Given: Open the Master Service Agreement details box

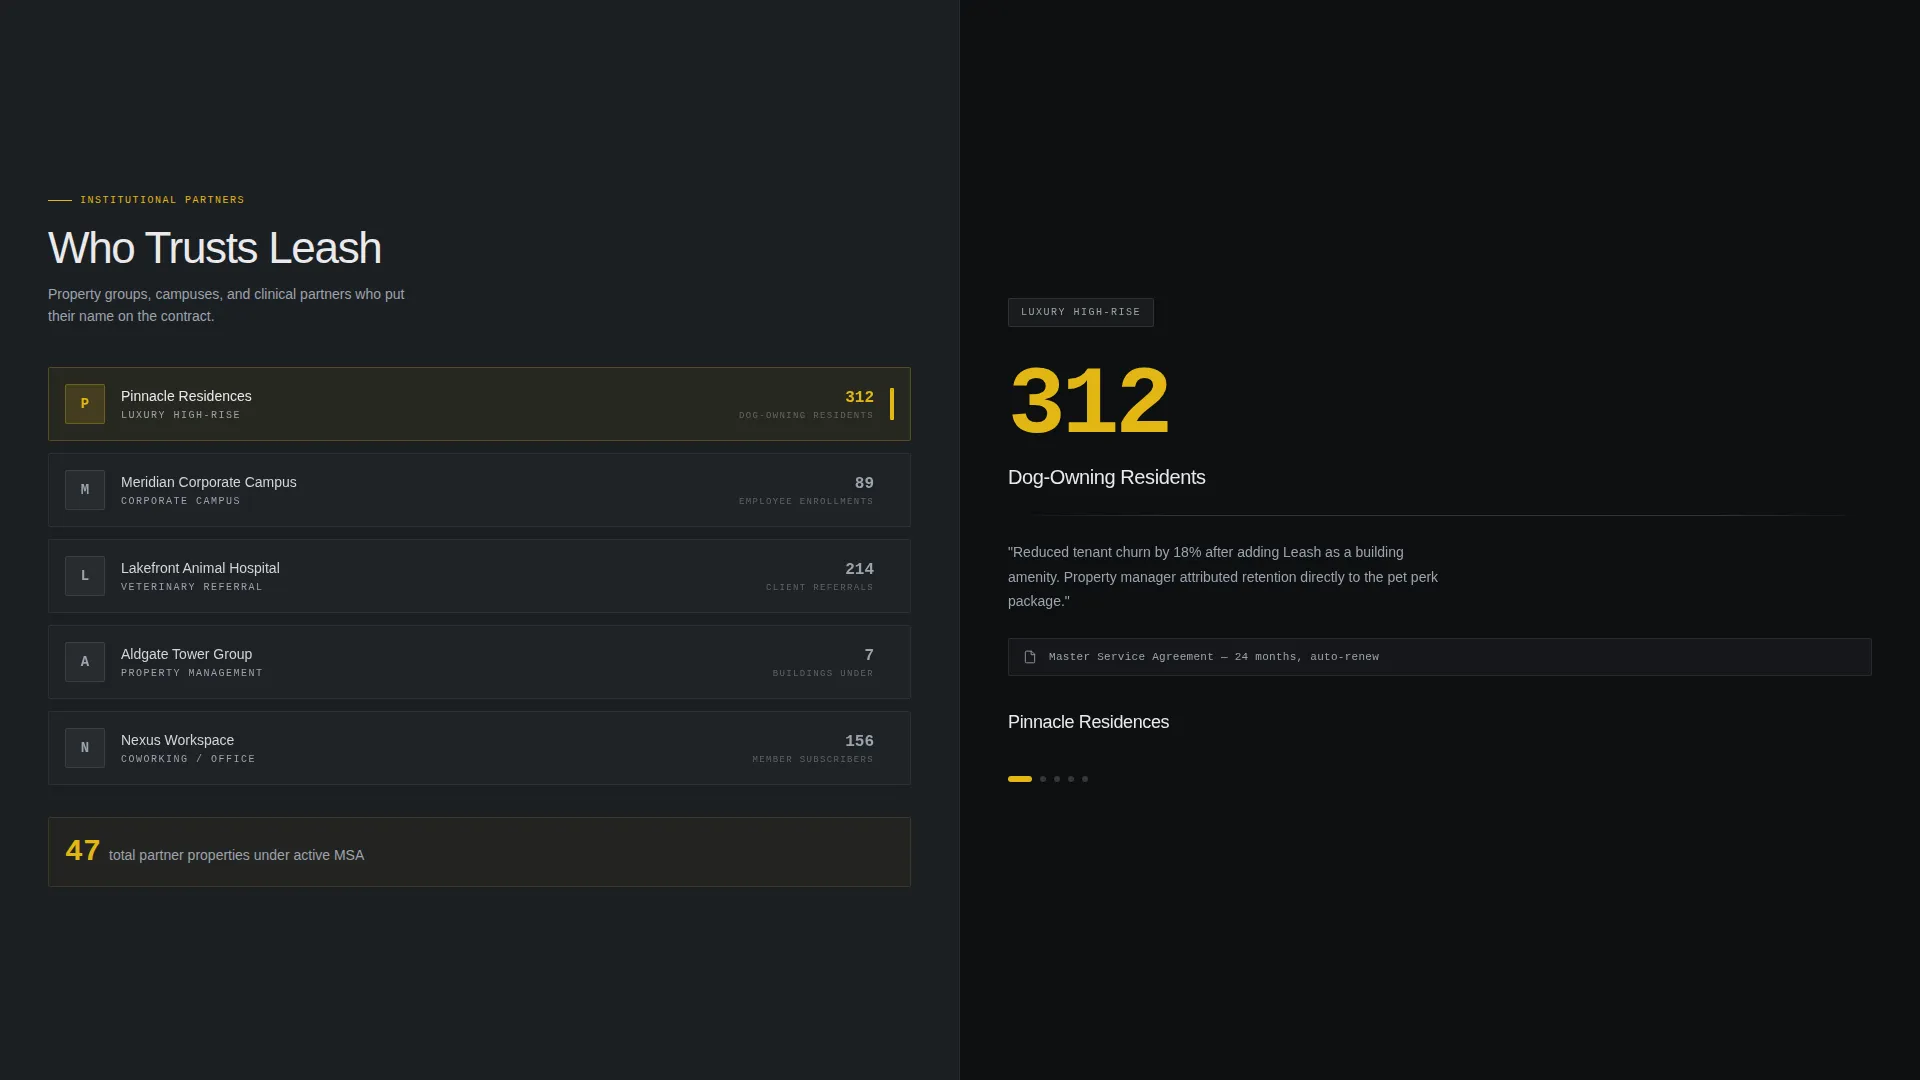Looking at the screenshot, I should point(1439,657).
